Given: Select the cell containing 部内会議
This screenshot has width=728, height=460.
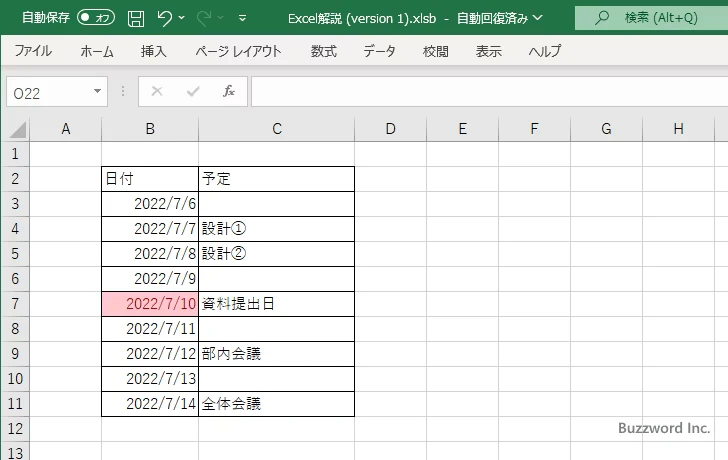Looking at the screenshot, I should click(276, 354).
